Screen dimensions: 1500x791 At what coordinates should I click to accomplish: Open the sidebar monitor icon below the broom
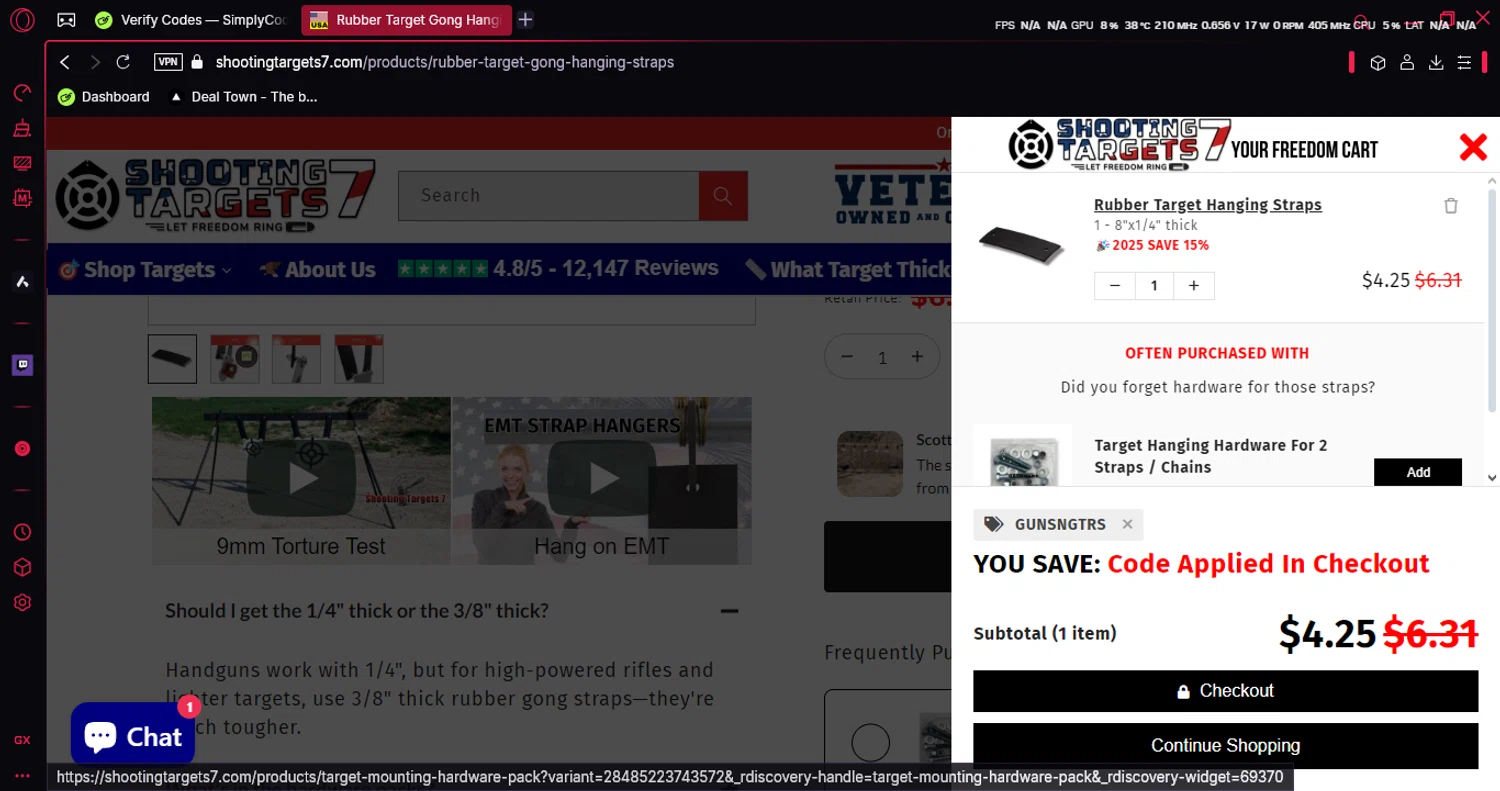22,163
